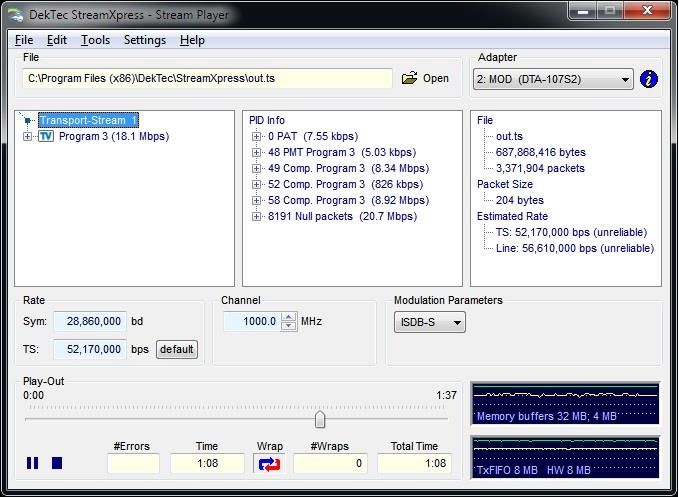This screenshot has height=497, width=679.
Task: Open the Adapter dropdown list
Action: point(553,79)
